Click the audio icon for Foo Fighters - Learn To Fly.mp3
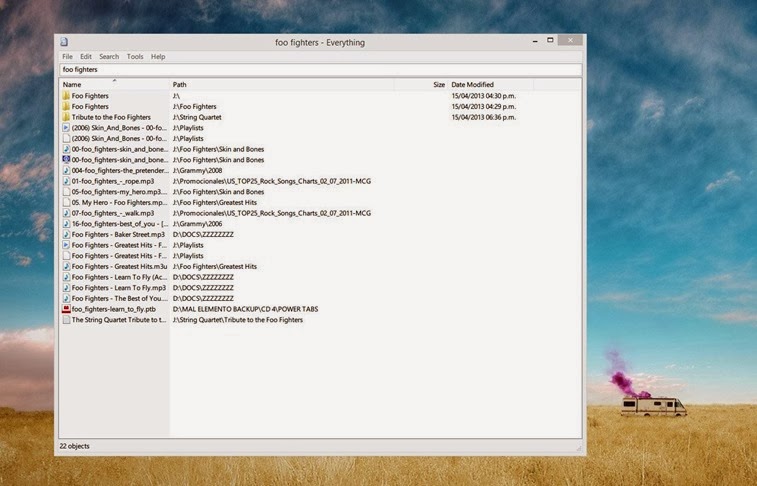The height and width of the screenshot is (486, 757). [66, 288]
